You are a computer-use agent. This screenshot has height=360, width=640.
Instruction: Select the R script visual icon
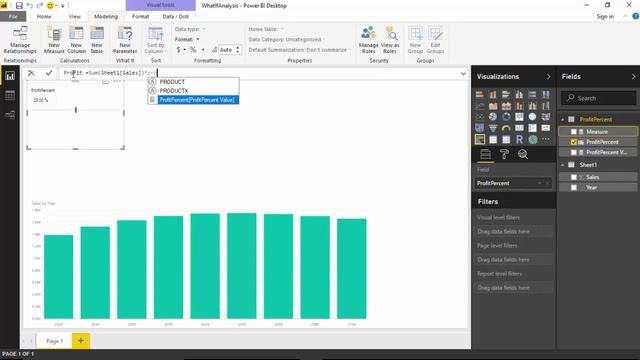[519, 140]
